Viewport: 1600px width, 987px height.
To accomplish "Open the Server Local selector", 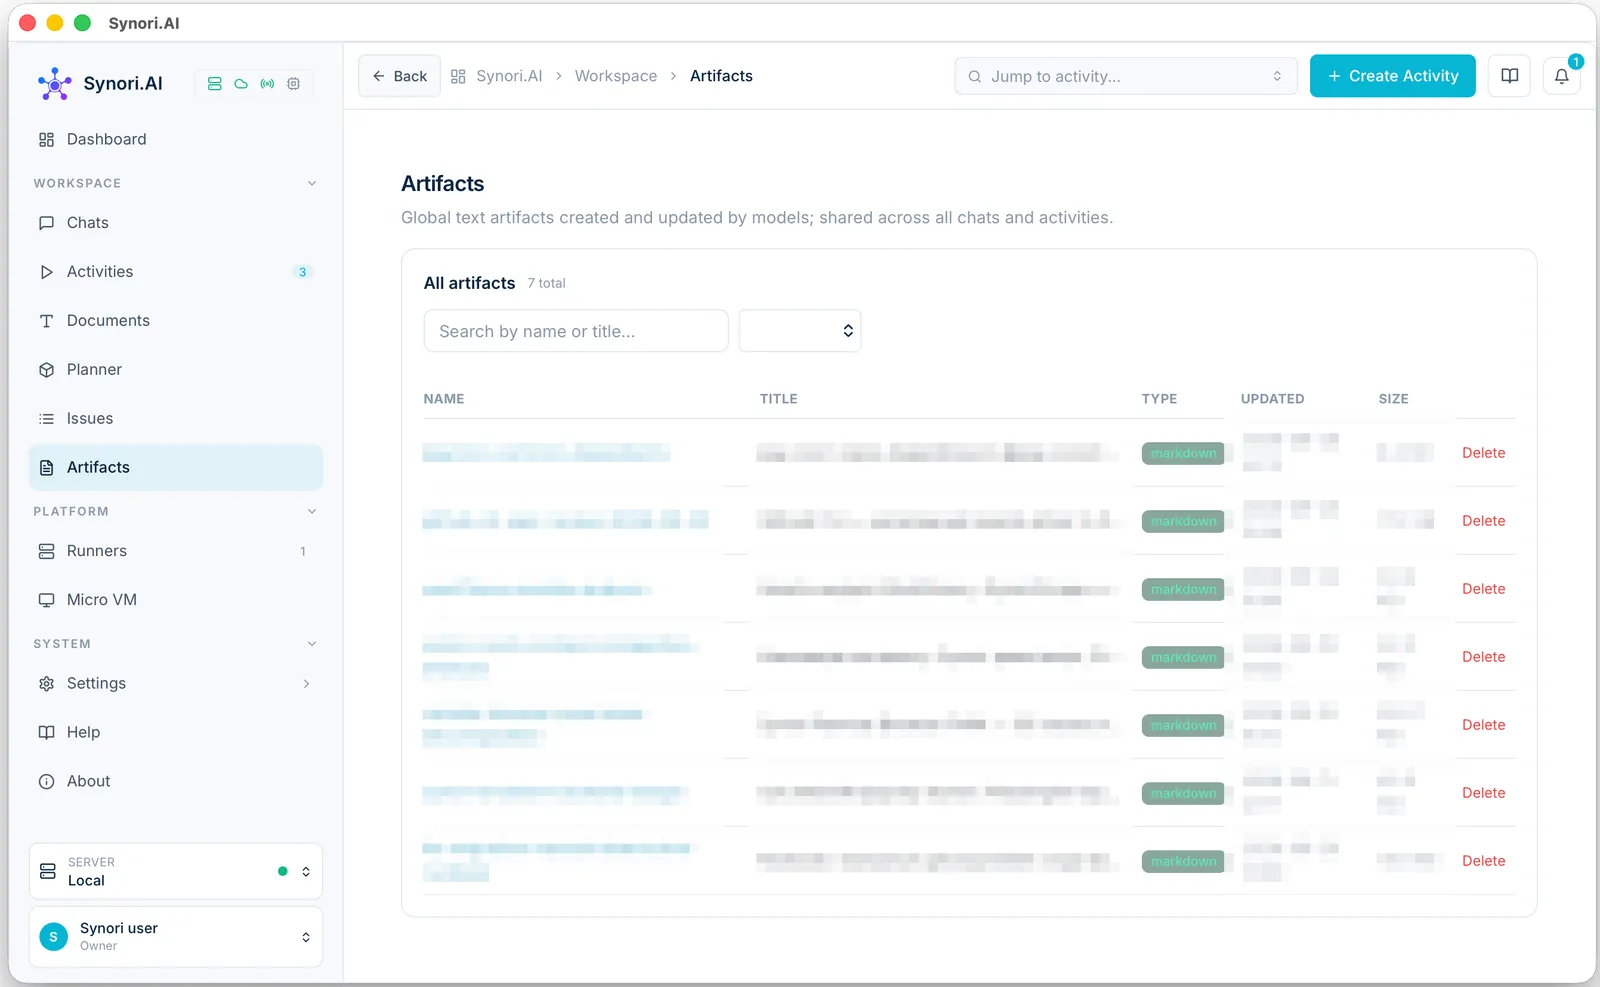I will pos(176,871).
